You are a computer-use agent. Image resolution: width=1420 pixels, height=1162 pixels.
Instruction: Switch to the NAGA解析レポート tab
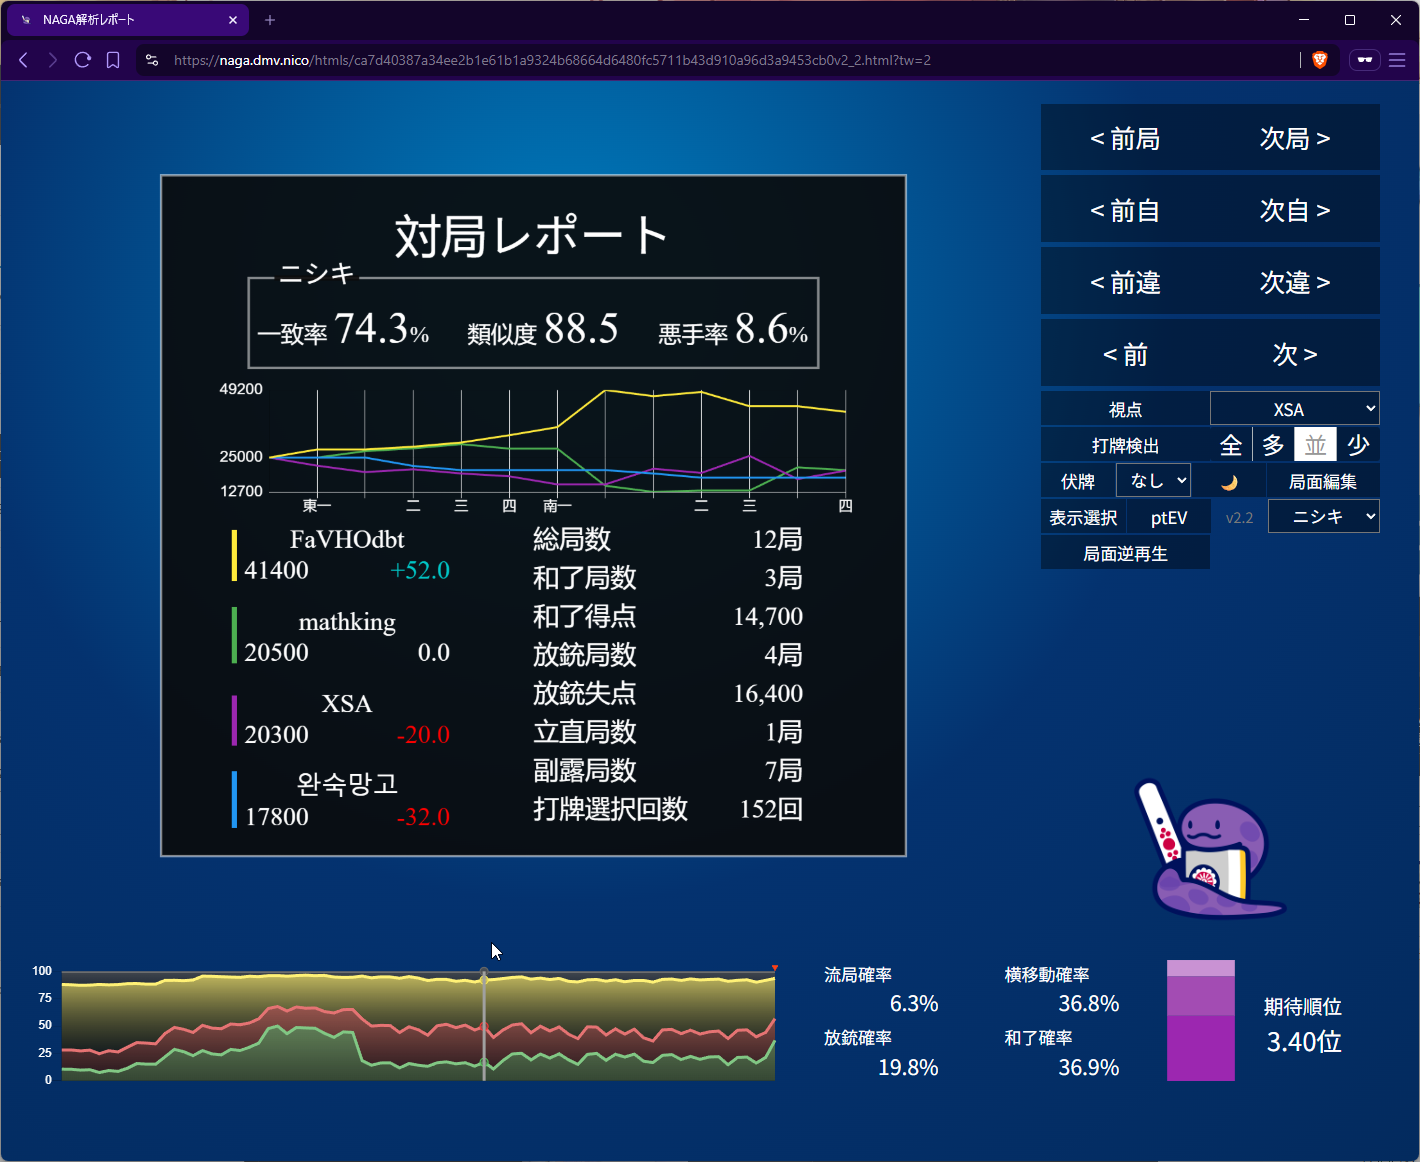click(x=125, y=20)
